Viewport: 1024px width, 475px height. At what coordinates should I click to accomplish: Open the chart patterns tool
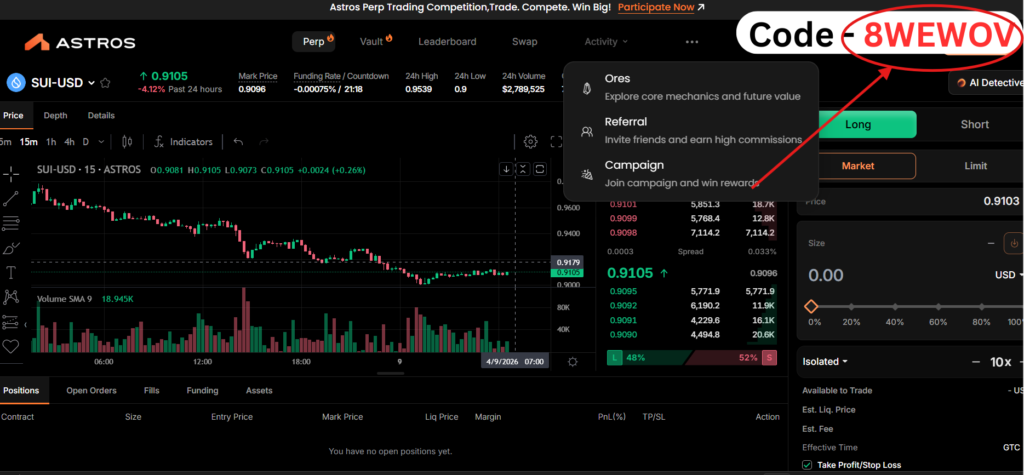11,297
